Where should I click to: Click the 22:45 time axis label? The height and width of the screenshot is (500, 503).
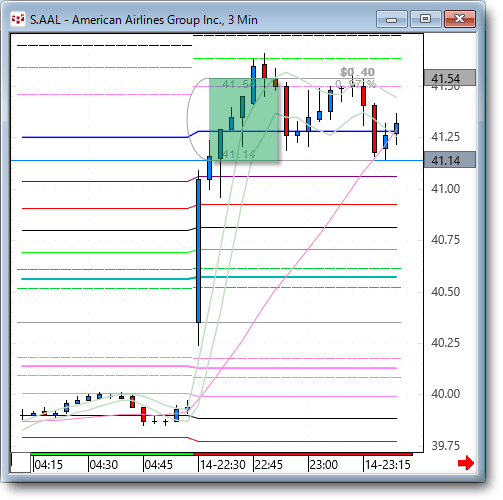click(x=268, y=464)
